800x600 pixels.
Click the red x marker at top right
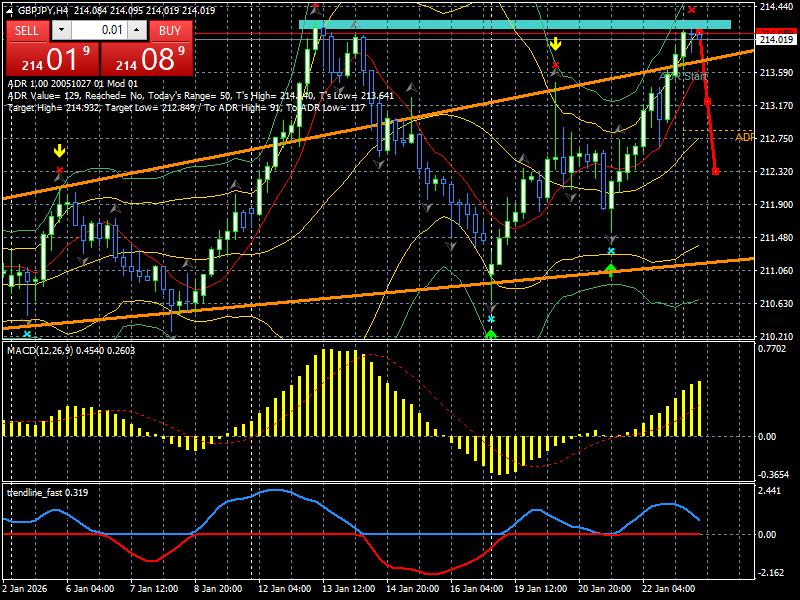point(691,10)
